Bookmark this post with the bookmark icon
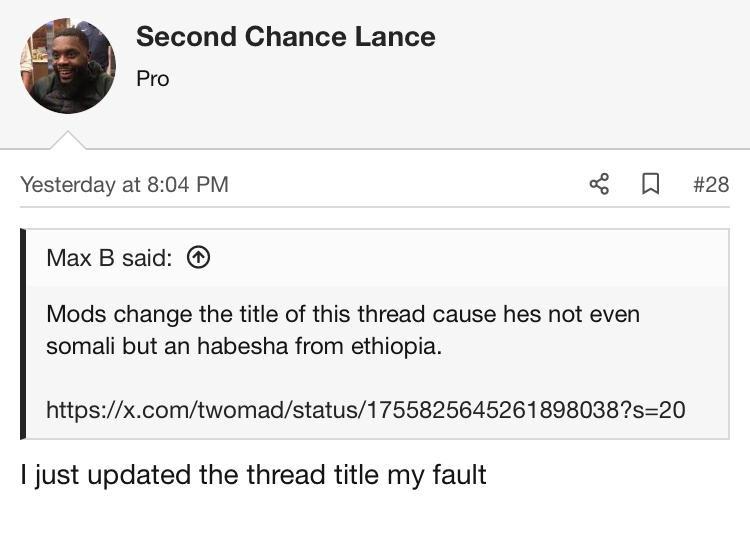The width and height of the screenshot is (750, 544). (651, 184)
